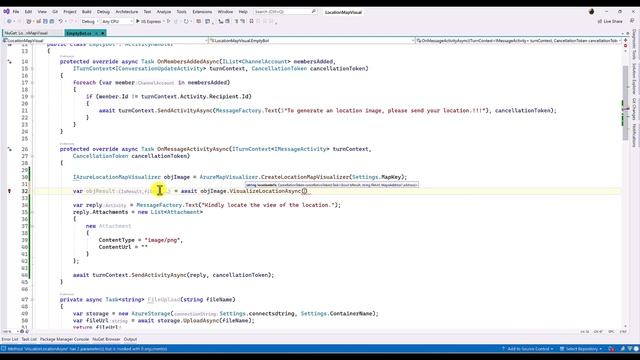640x360 pixels.
Task: Click the restart/refresh toolbar icon
Action: click(186, 21)
